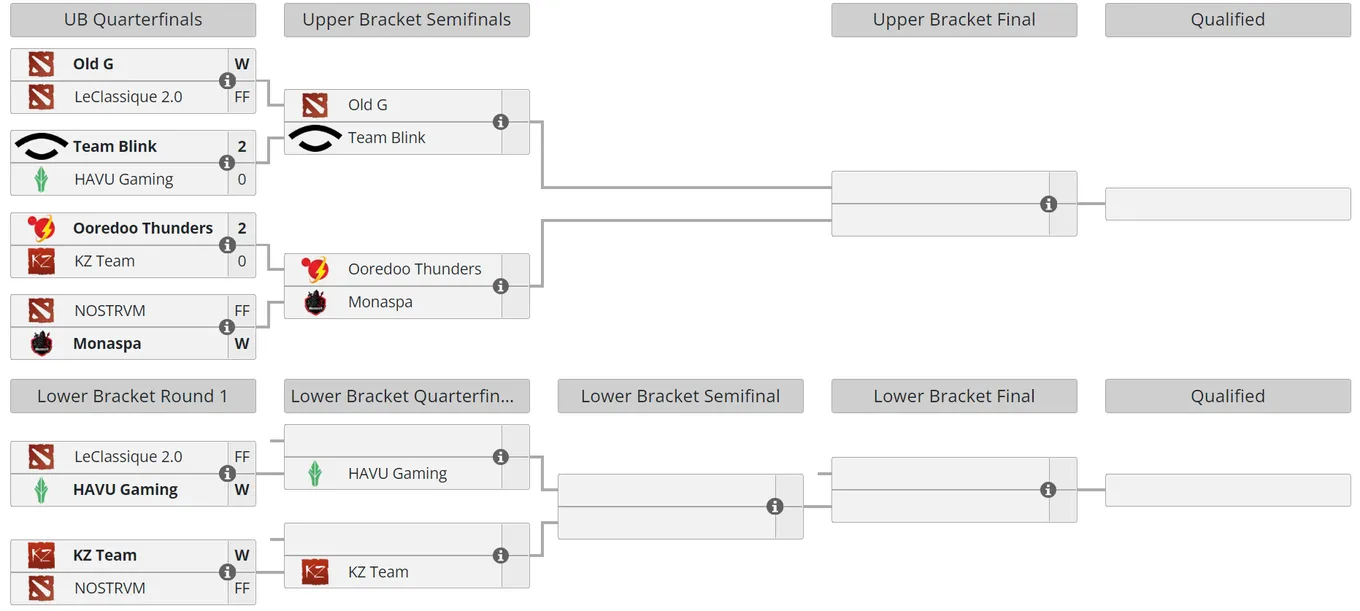Select the Upper Bracket Semifinals header
The width and height of the screenshot is (1360, 611).
coord(407,20)
